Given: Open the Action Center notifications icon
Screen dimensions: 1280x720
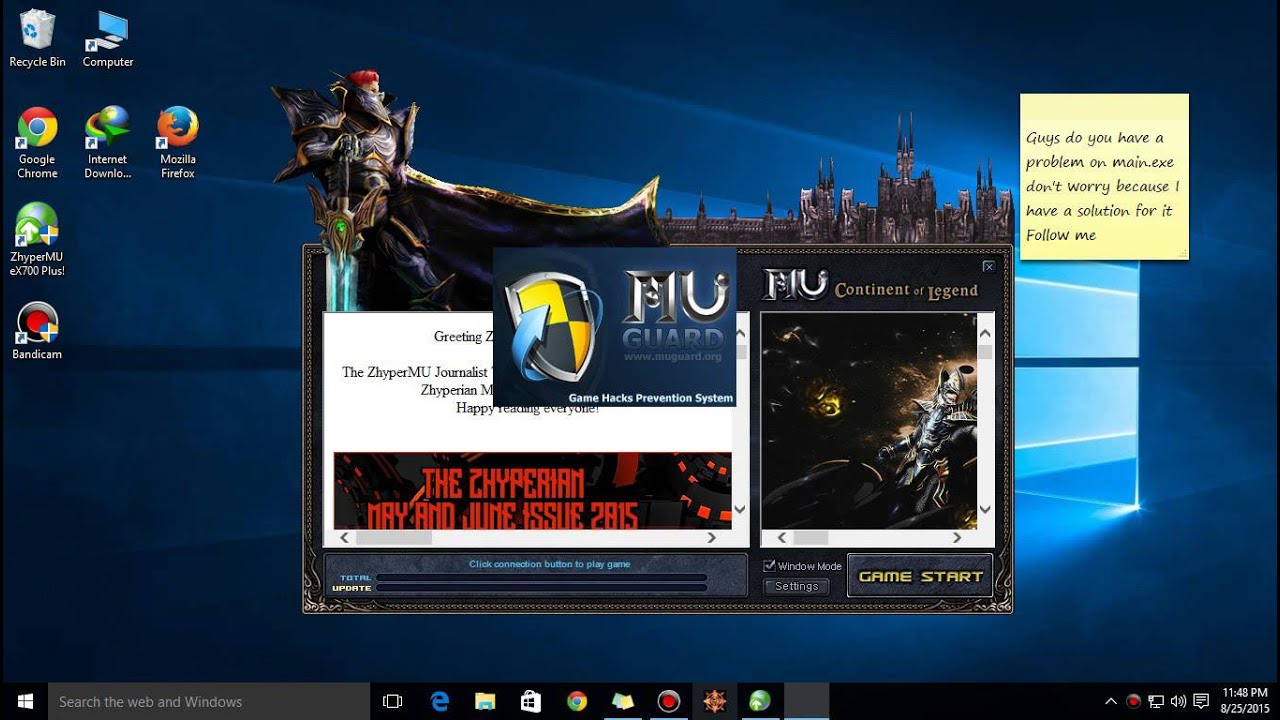Looking at the screenshot, I should point(1201,701).
